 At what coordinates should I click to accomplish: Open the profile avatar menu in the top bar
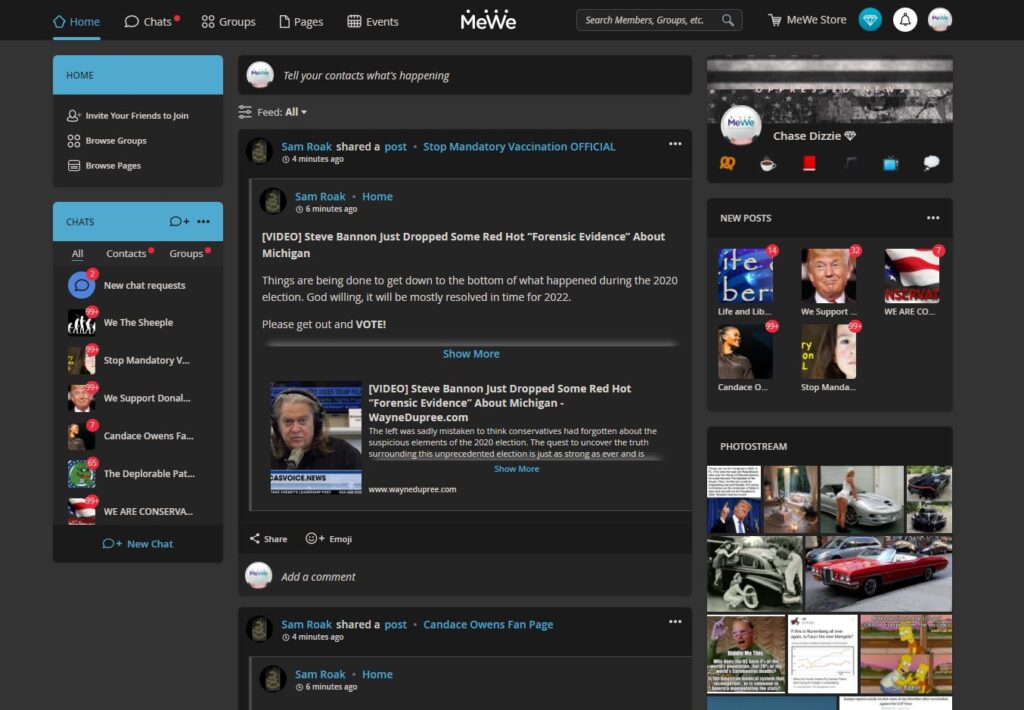pyautogui.click(x=940, y=20)
